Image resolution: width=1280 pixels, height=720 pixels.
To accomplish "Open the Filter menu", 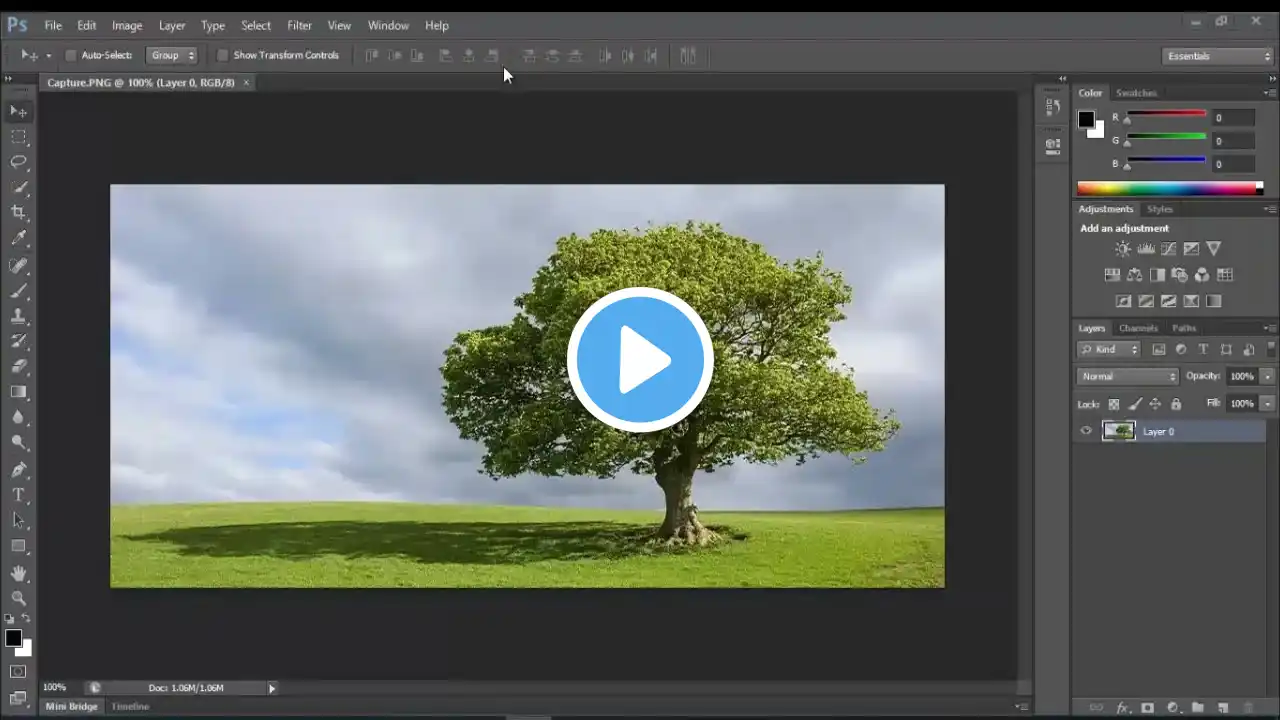I will coord(299,25).
